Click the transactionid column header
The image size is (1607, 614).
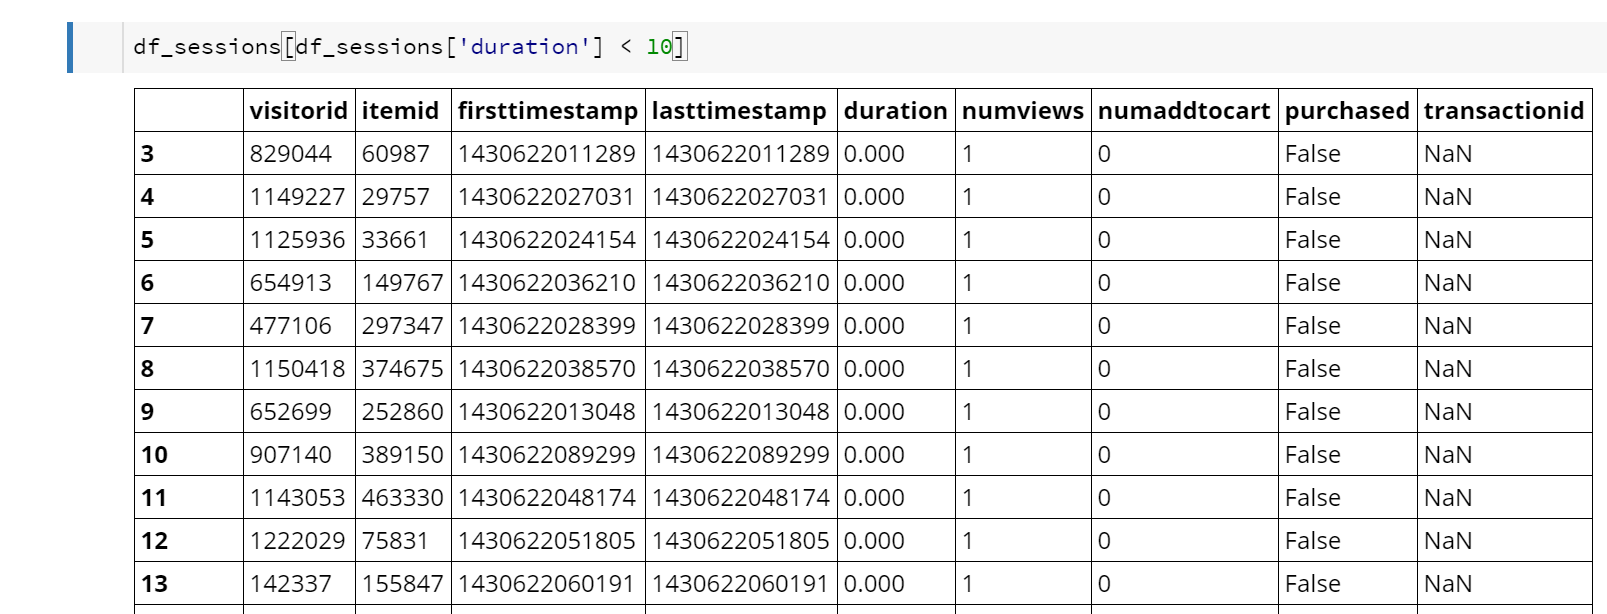[x=1503, y=111]
